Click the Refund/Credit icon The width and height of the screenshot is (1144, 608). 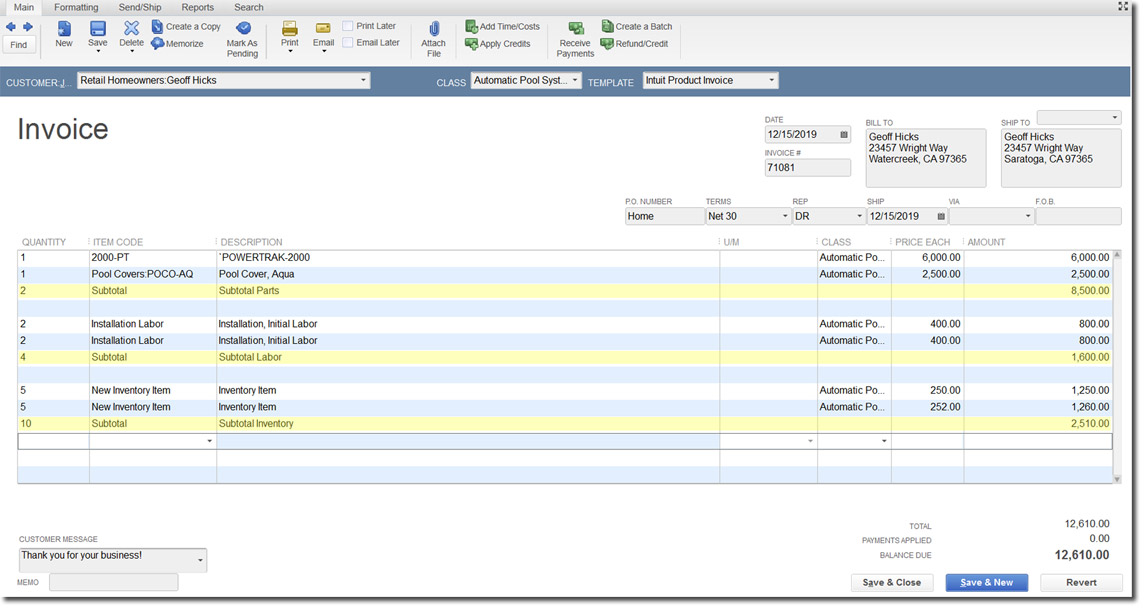(x=637, y=43)
